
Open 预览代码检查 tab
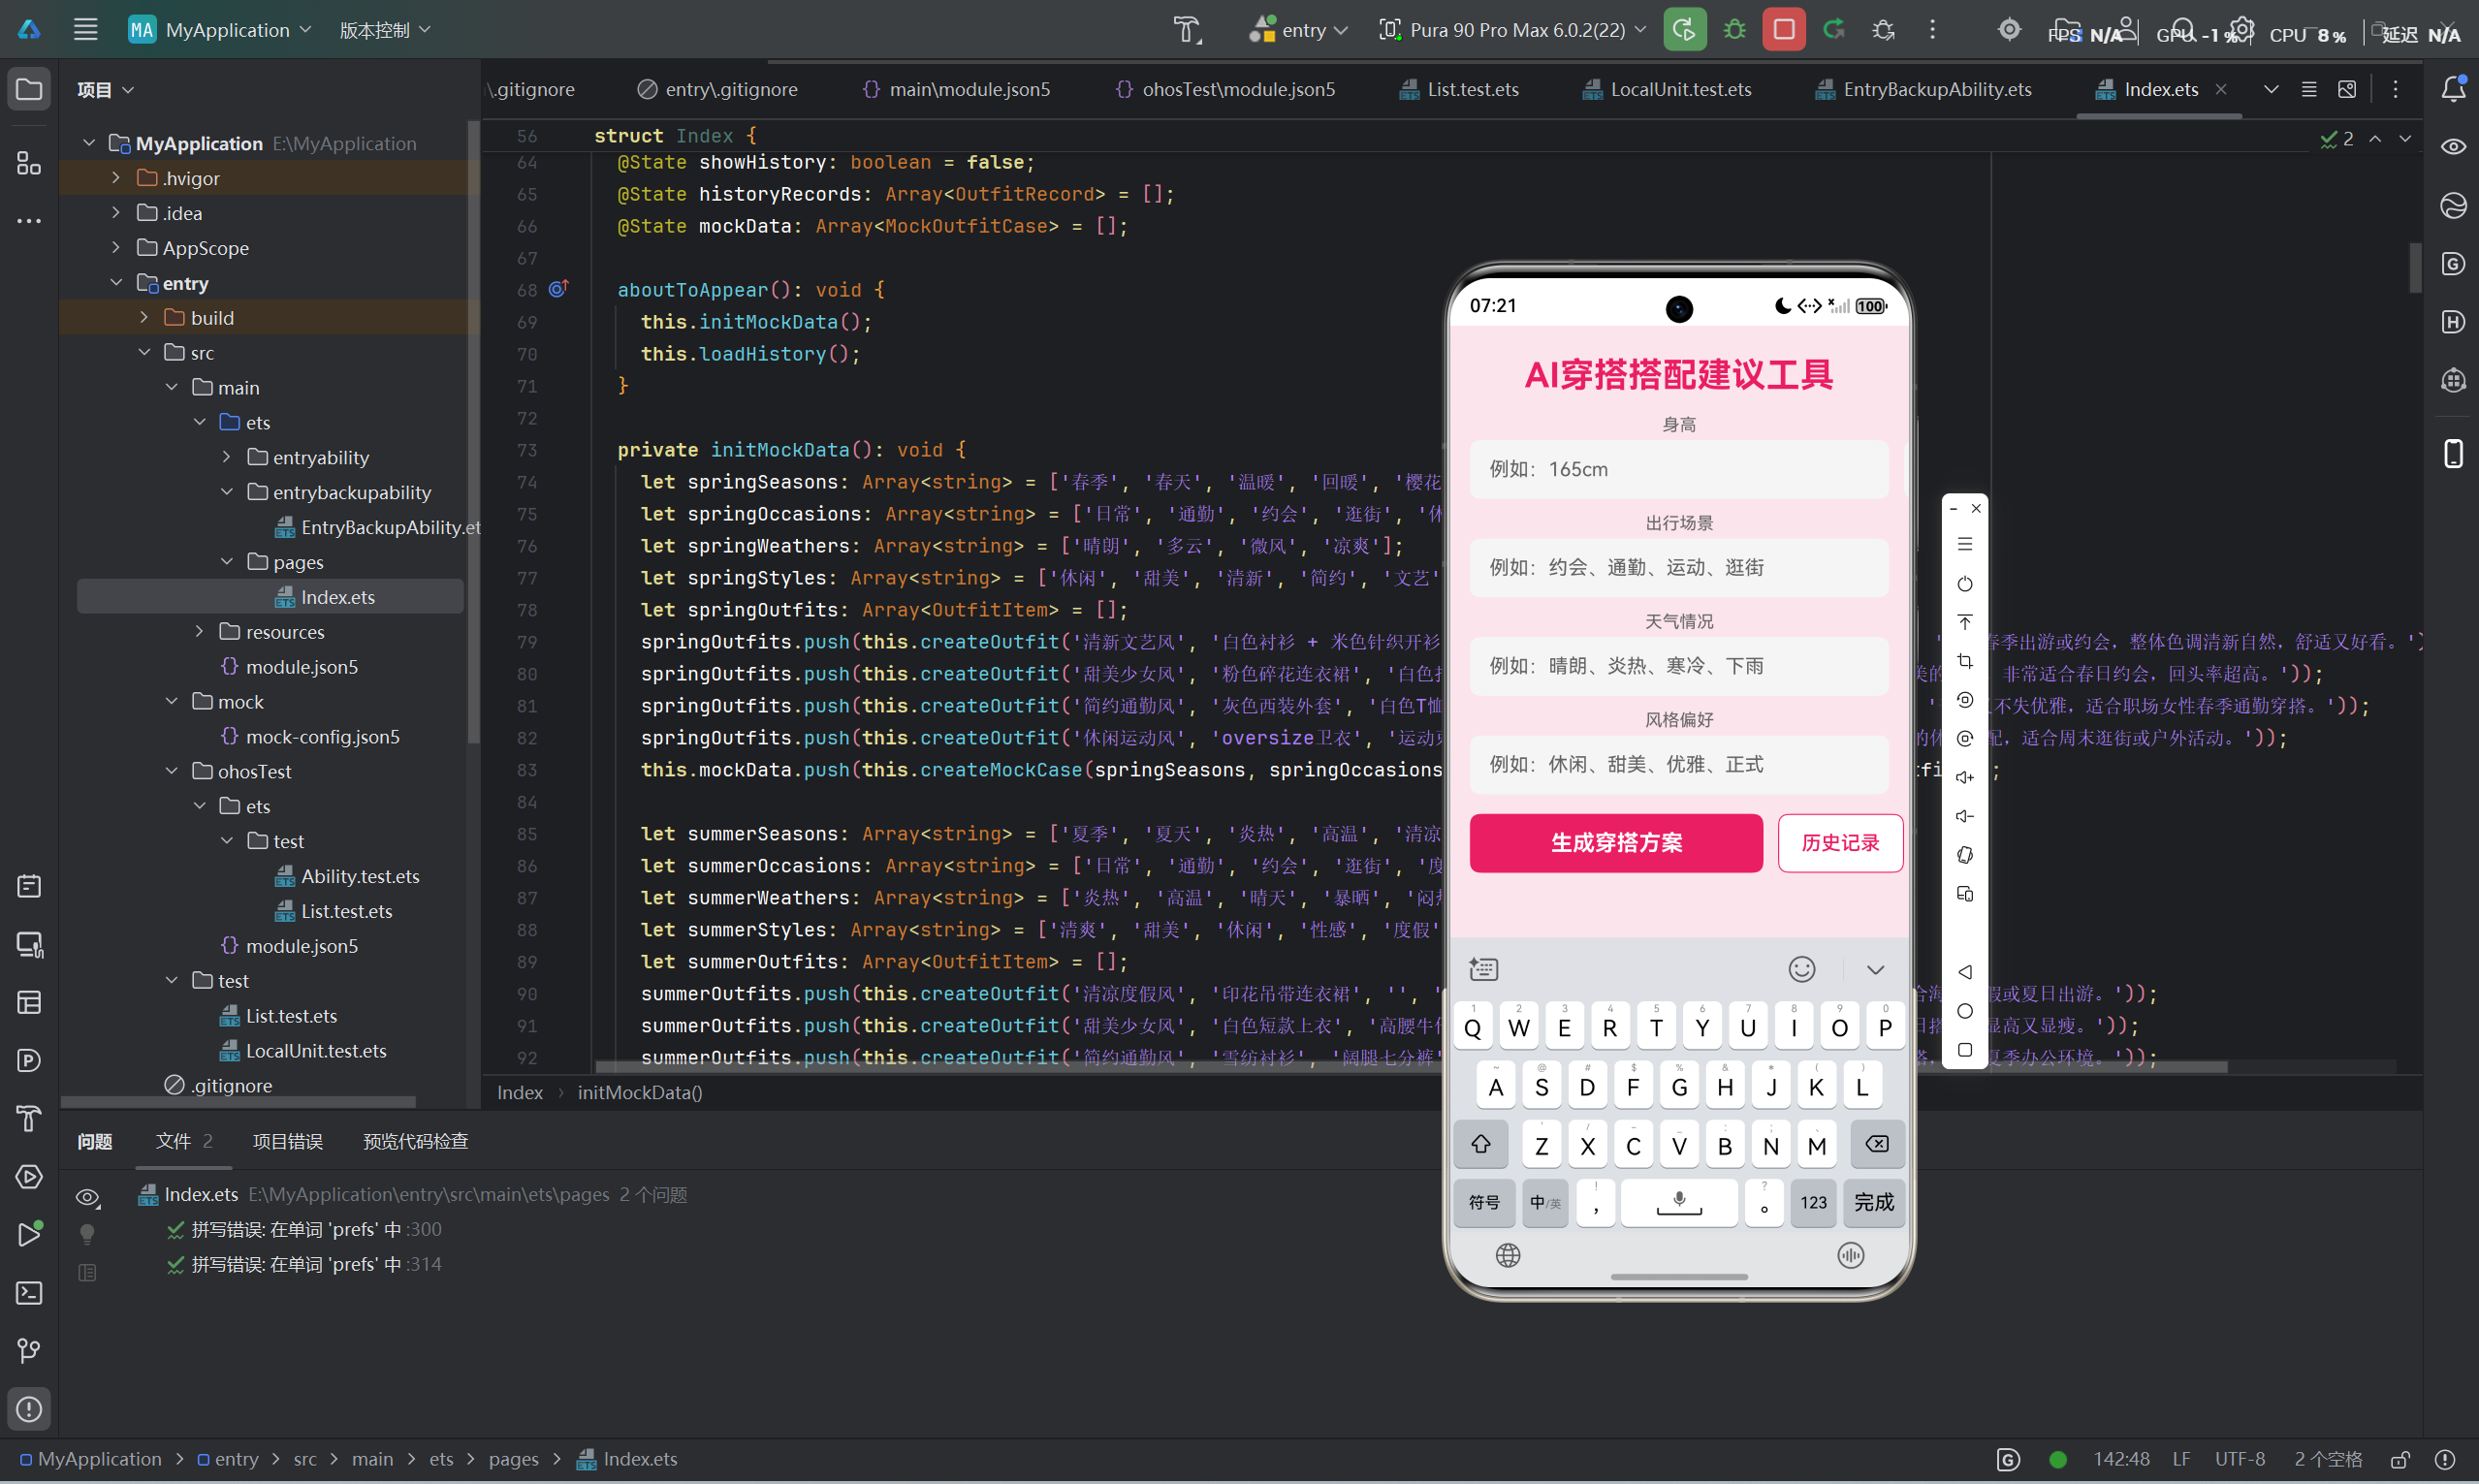tap(415, 1141)
